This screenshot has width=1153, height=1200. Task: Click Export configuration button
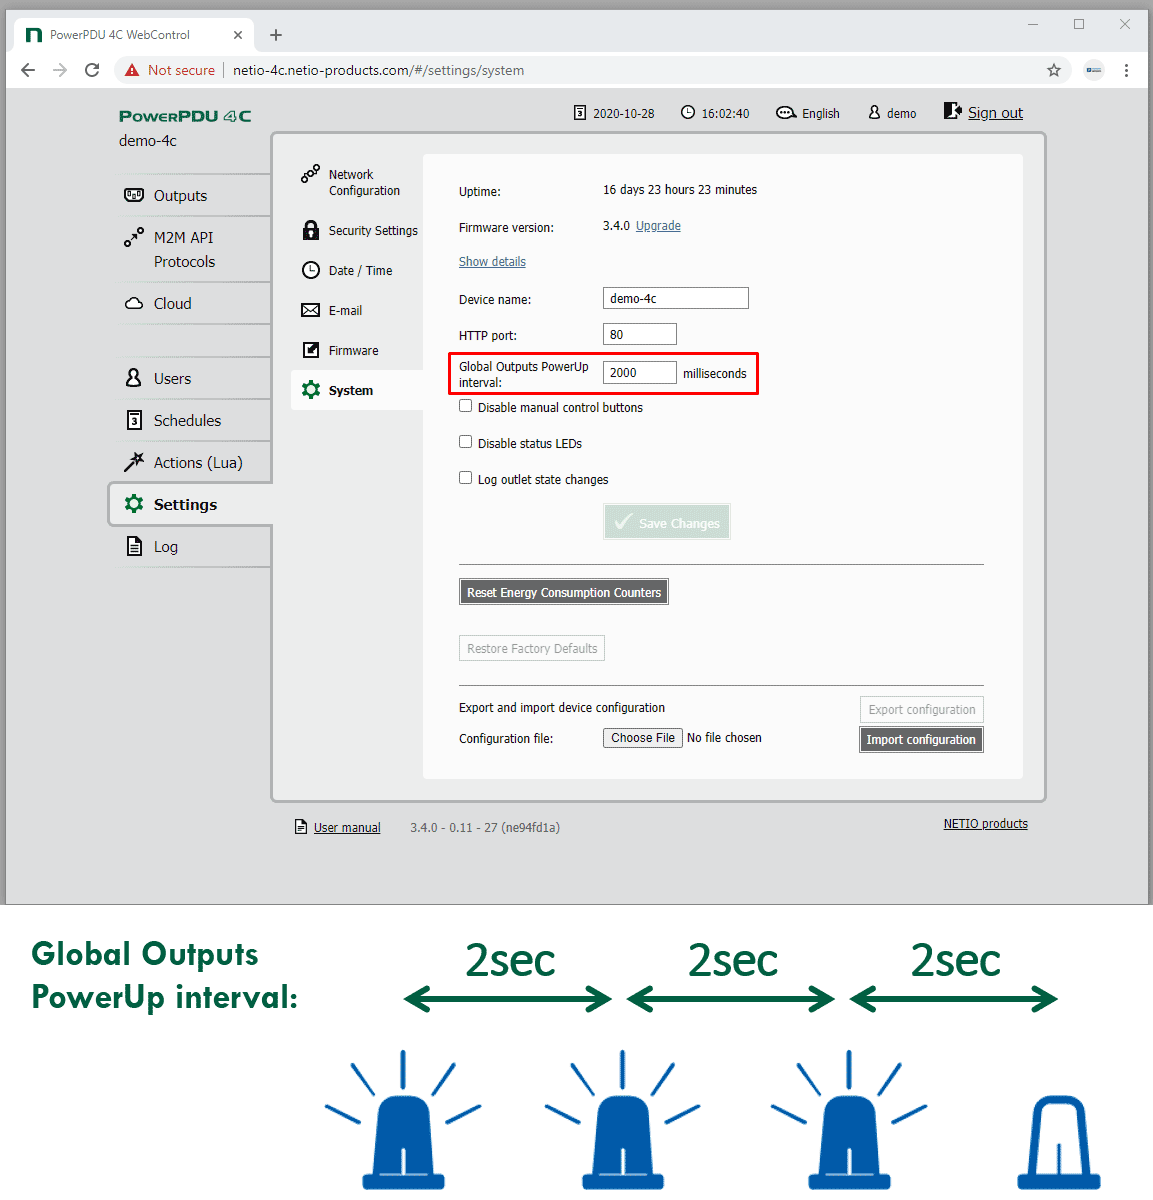[922, 709]
